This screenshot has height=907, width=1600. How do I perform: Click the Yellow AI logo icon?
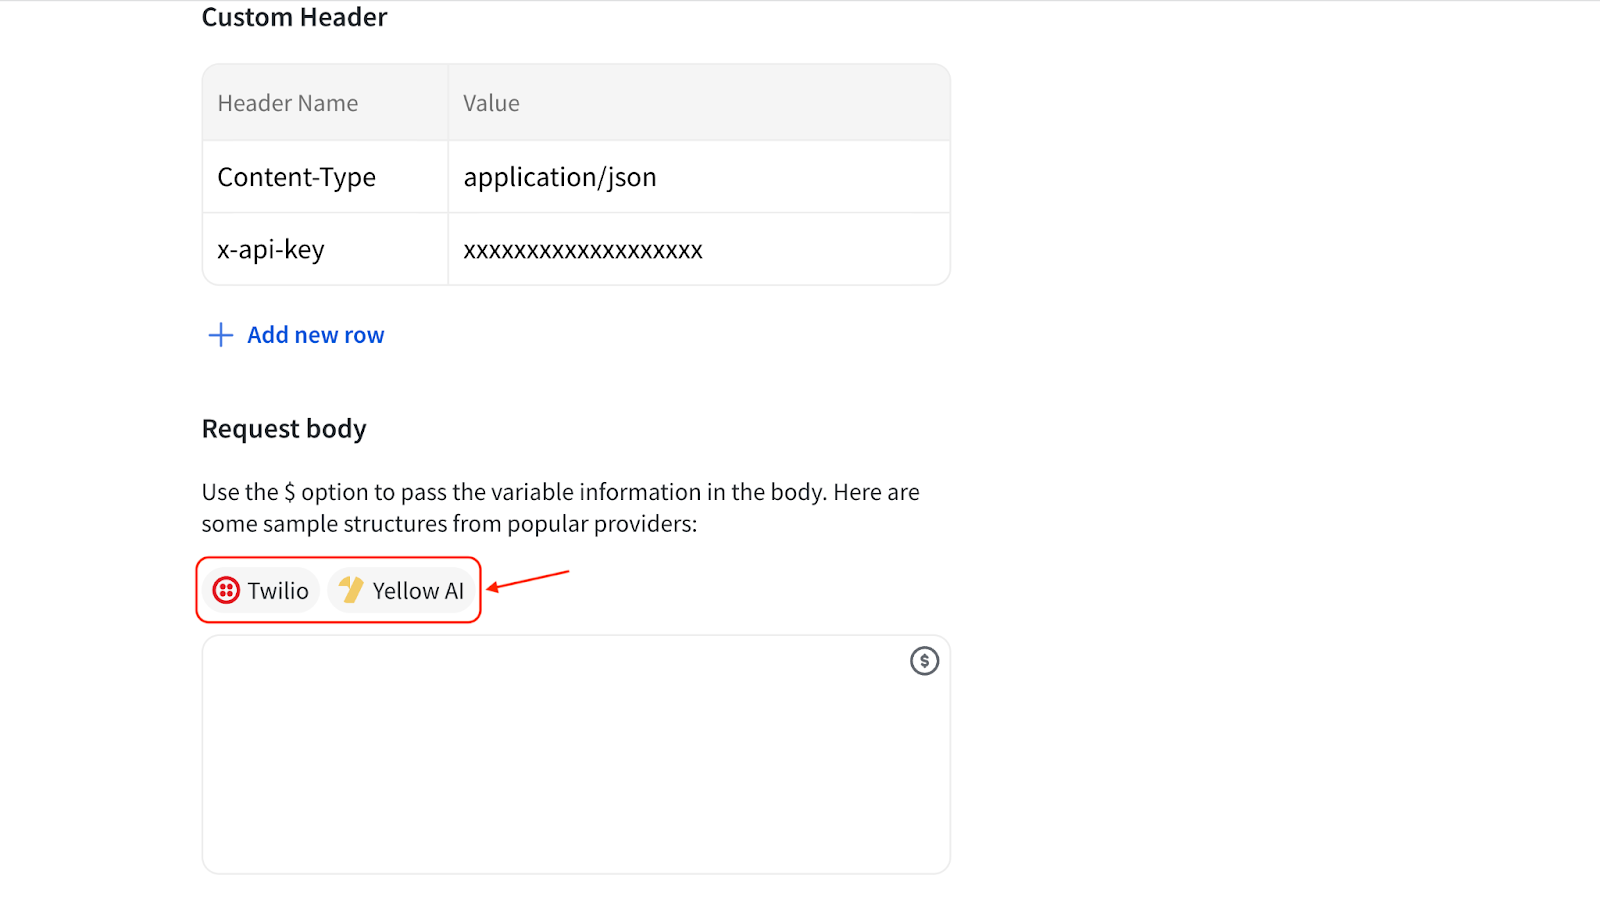[x=351, y=590]
